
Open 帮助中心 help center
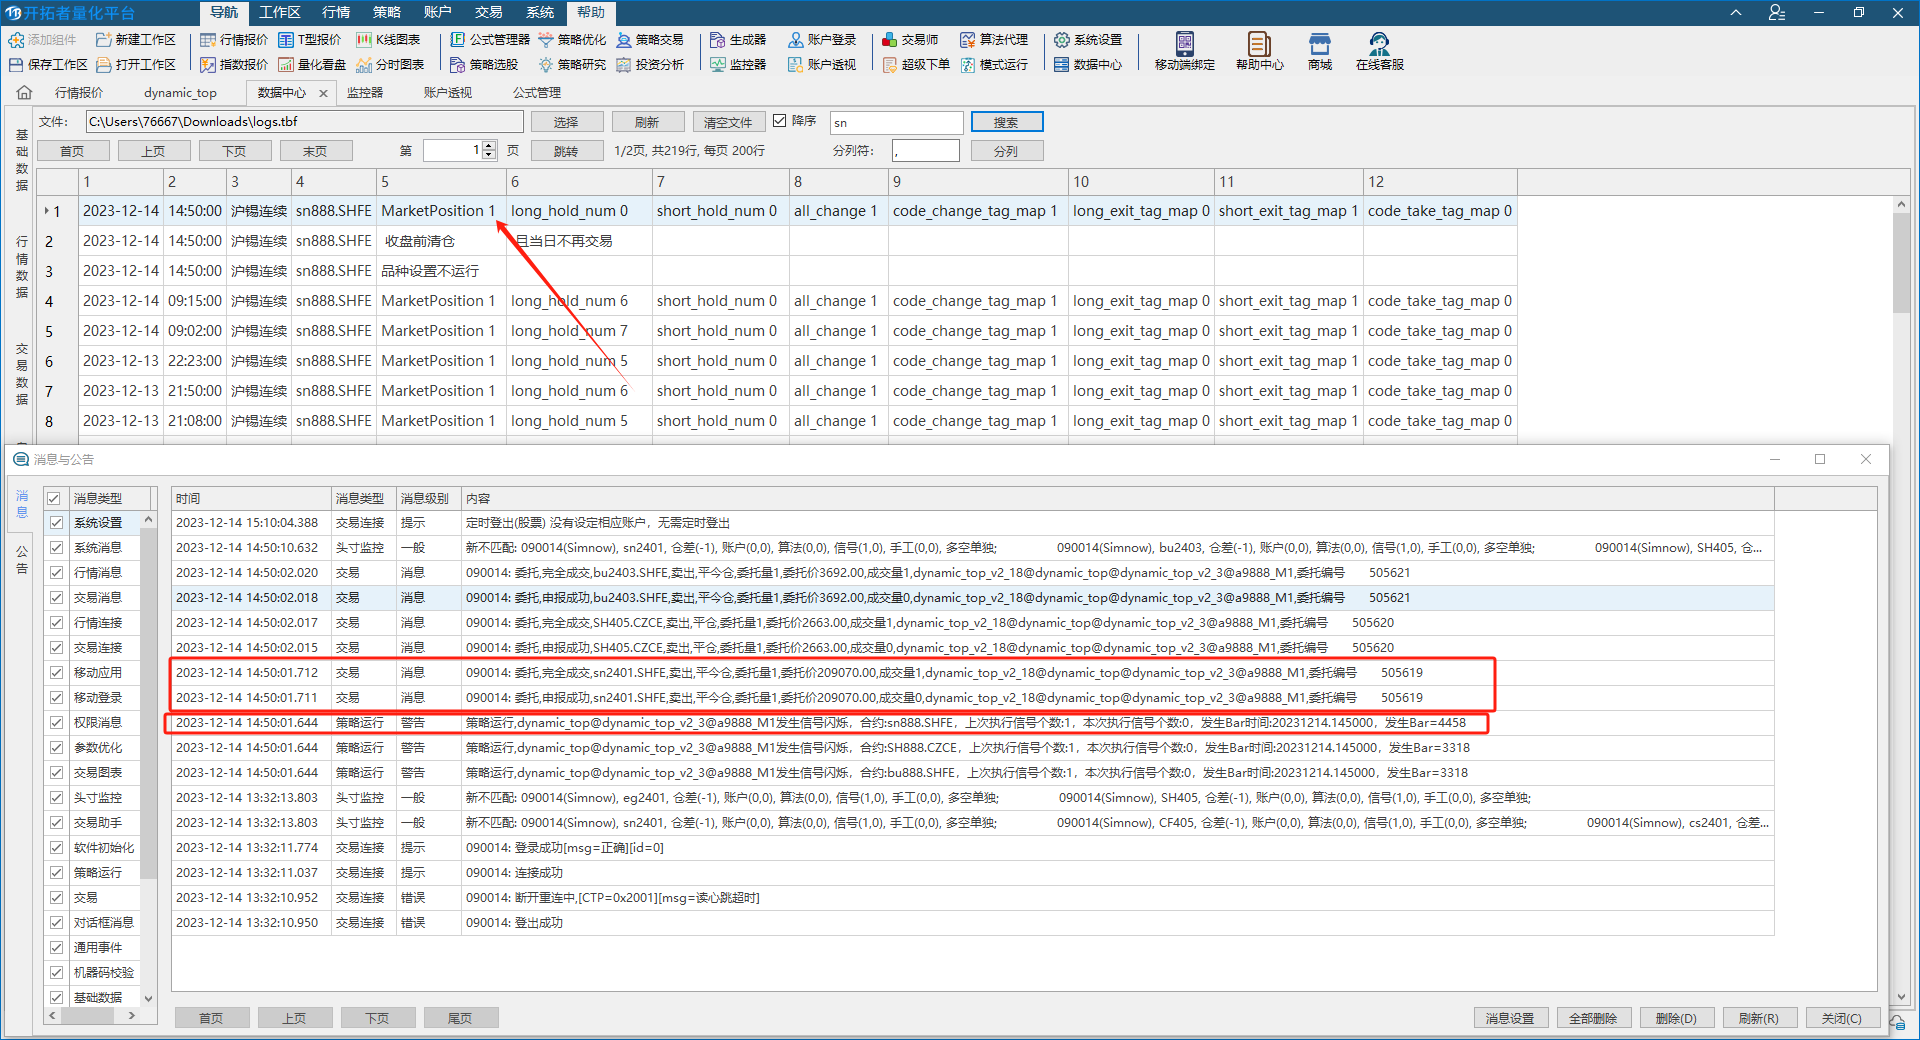(1260, 51)
